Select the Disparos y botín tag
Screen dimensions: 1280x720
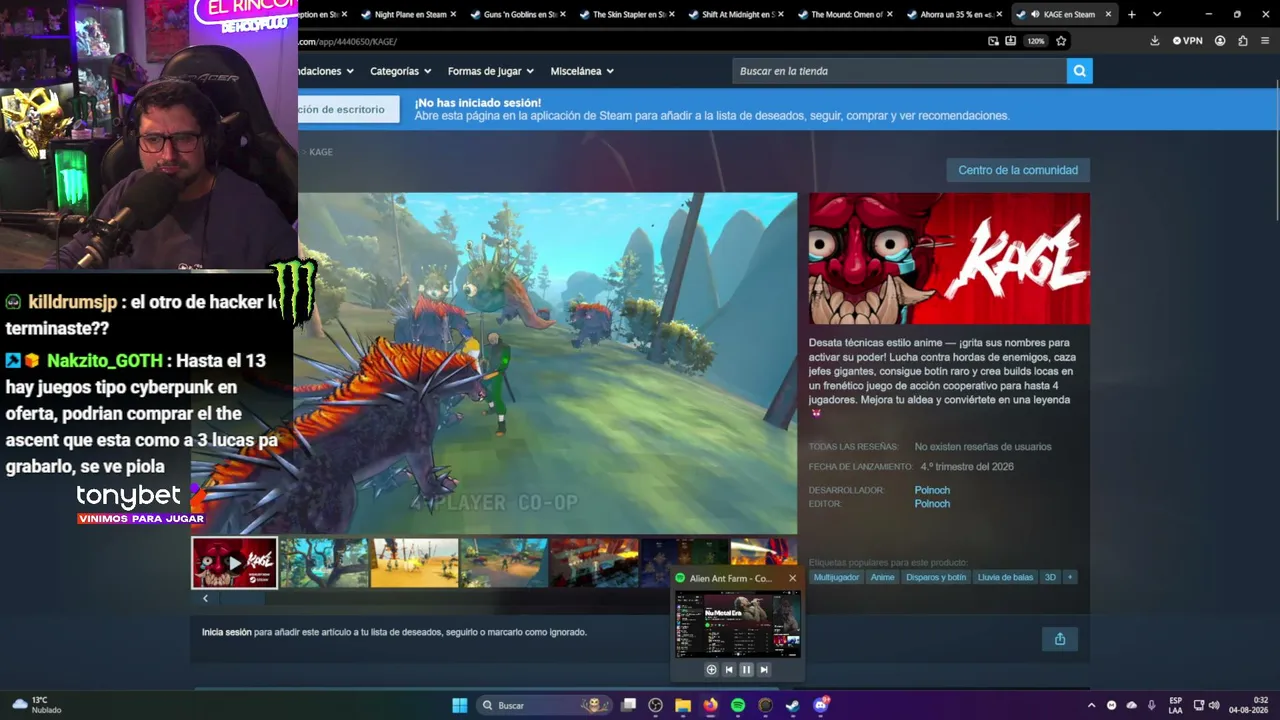[x=936, y=577]
